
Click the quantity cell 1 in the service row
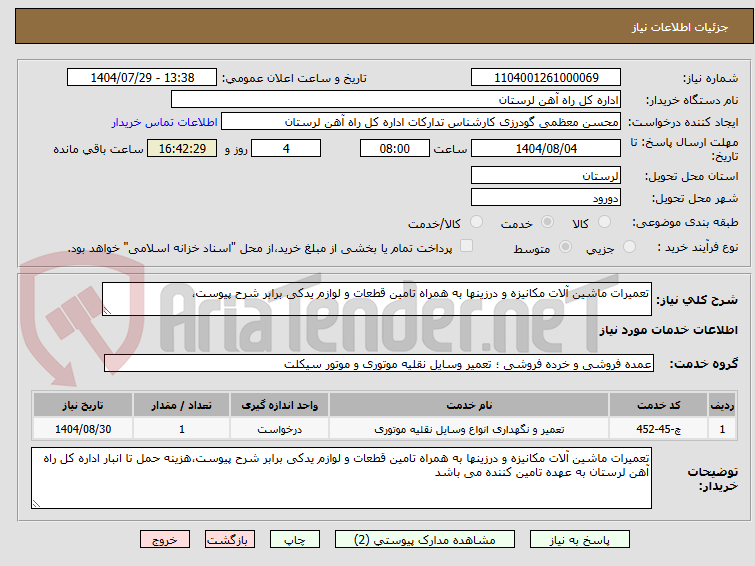click(x=182, y=429)
